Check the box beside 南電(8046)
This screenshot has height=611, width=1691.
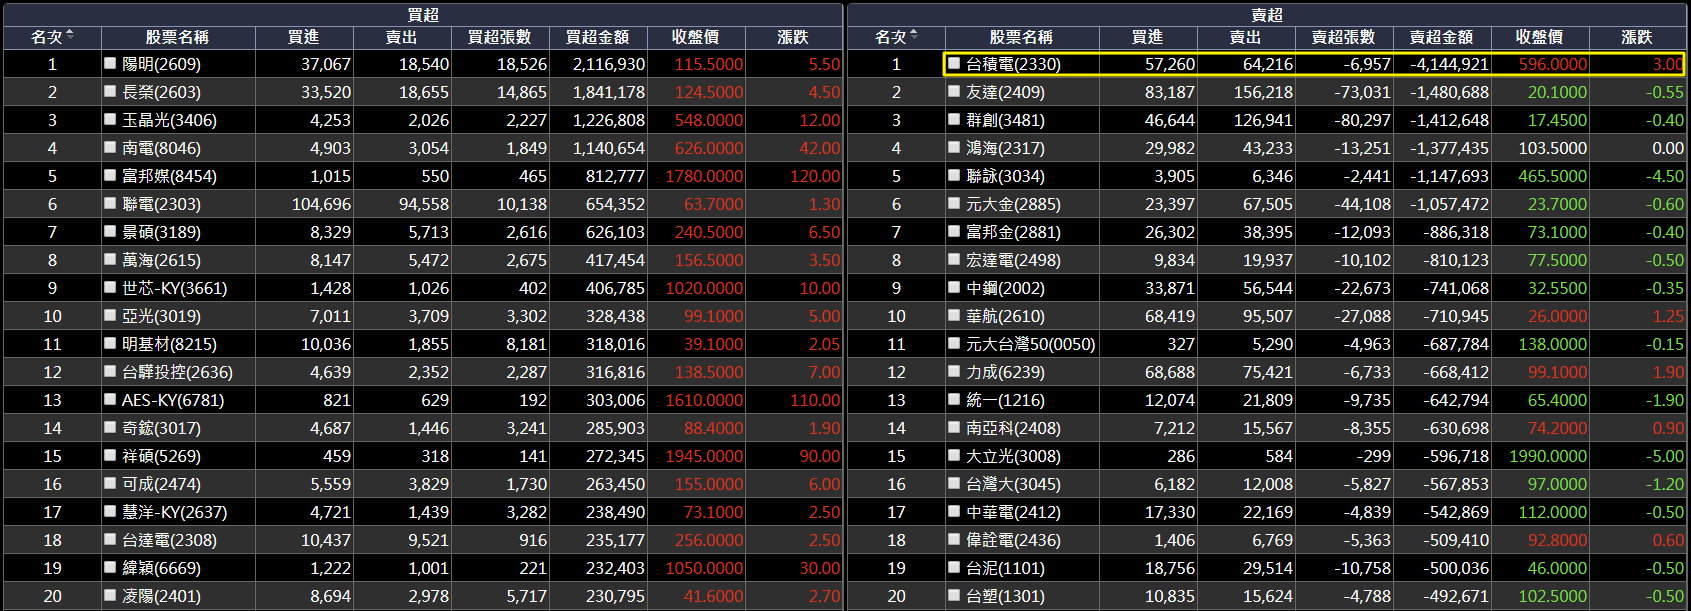coord(110,147)
